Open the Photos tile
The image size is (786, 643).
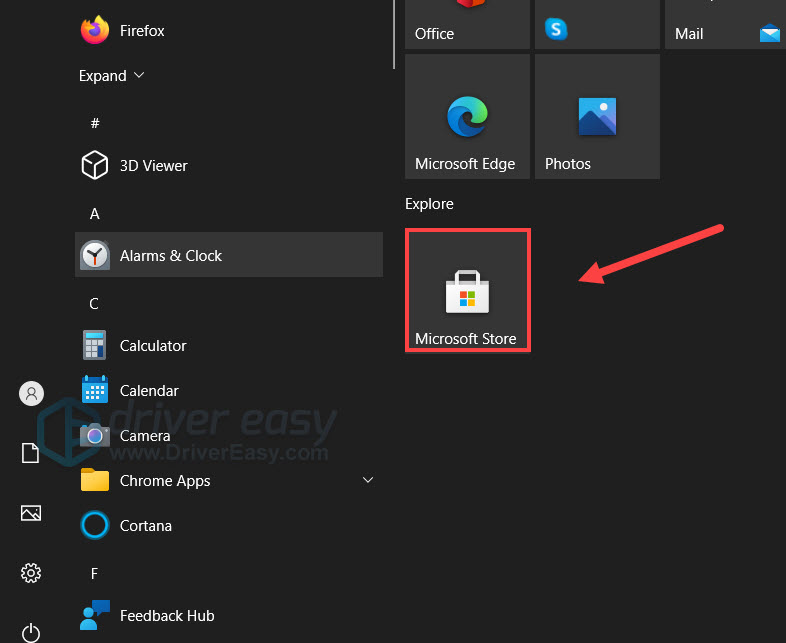click(597, 117)
